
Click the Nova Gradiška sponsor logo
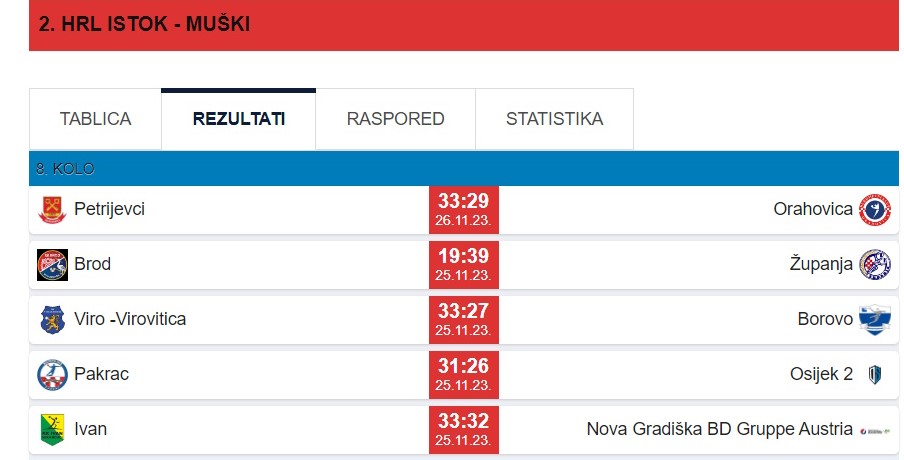click(875, 429)
